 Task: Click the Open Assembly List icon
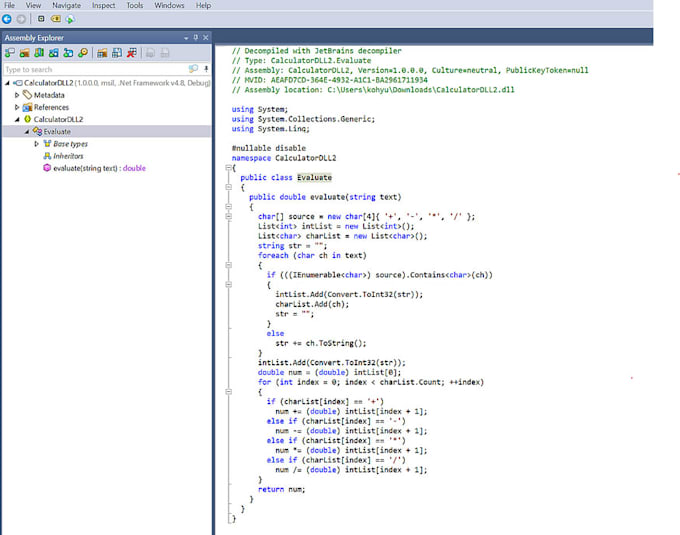pos(102,53)
